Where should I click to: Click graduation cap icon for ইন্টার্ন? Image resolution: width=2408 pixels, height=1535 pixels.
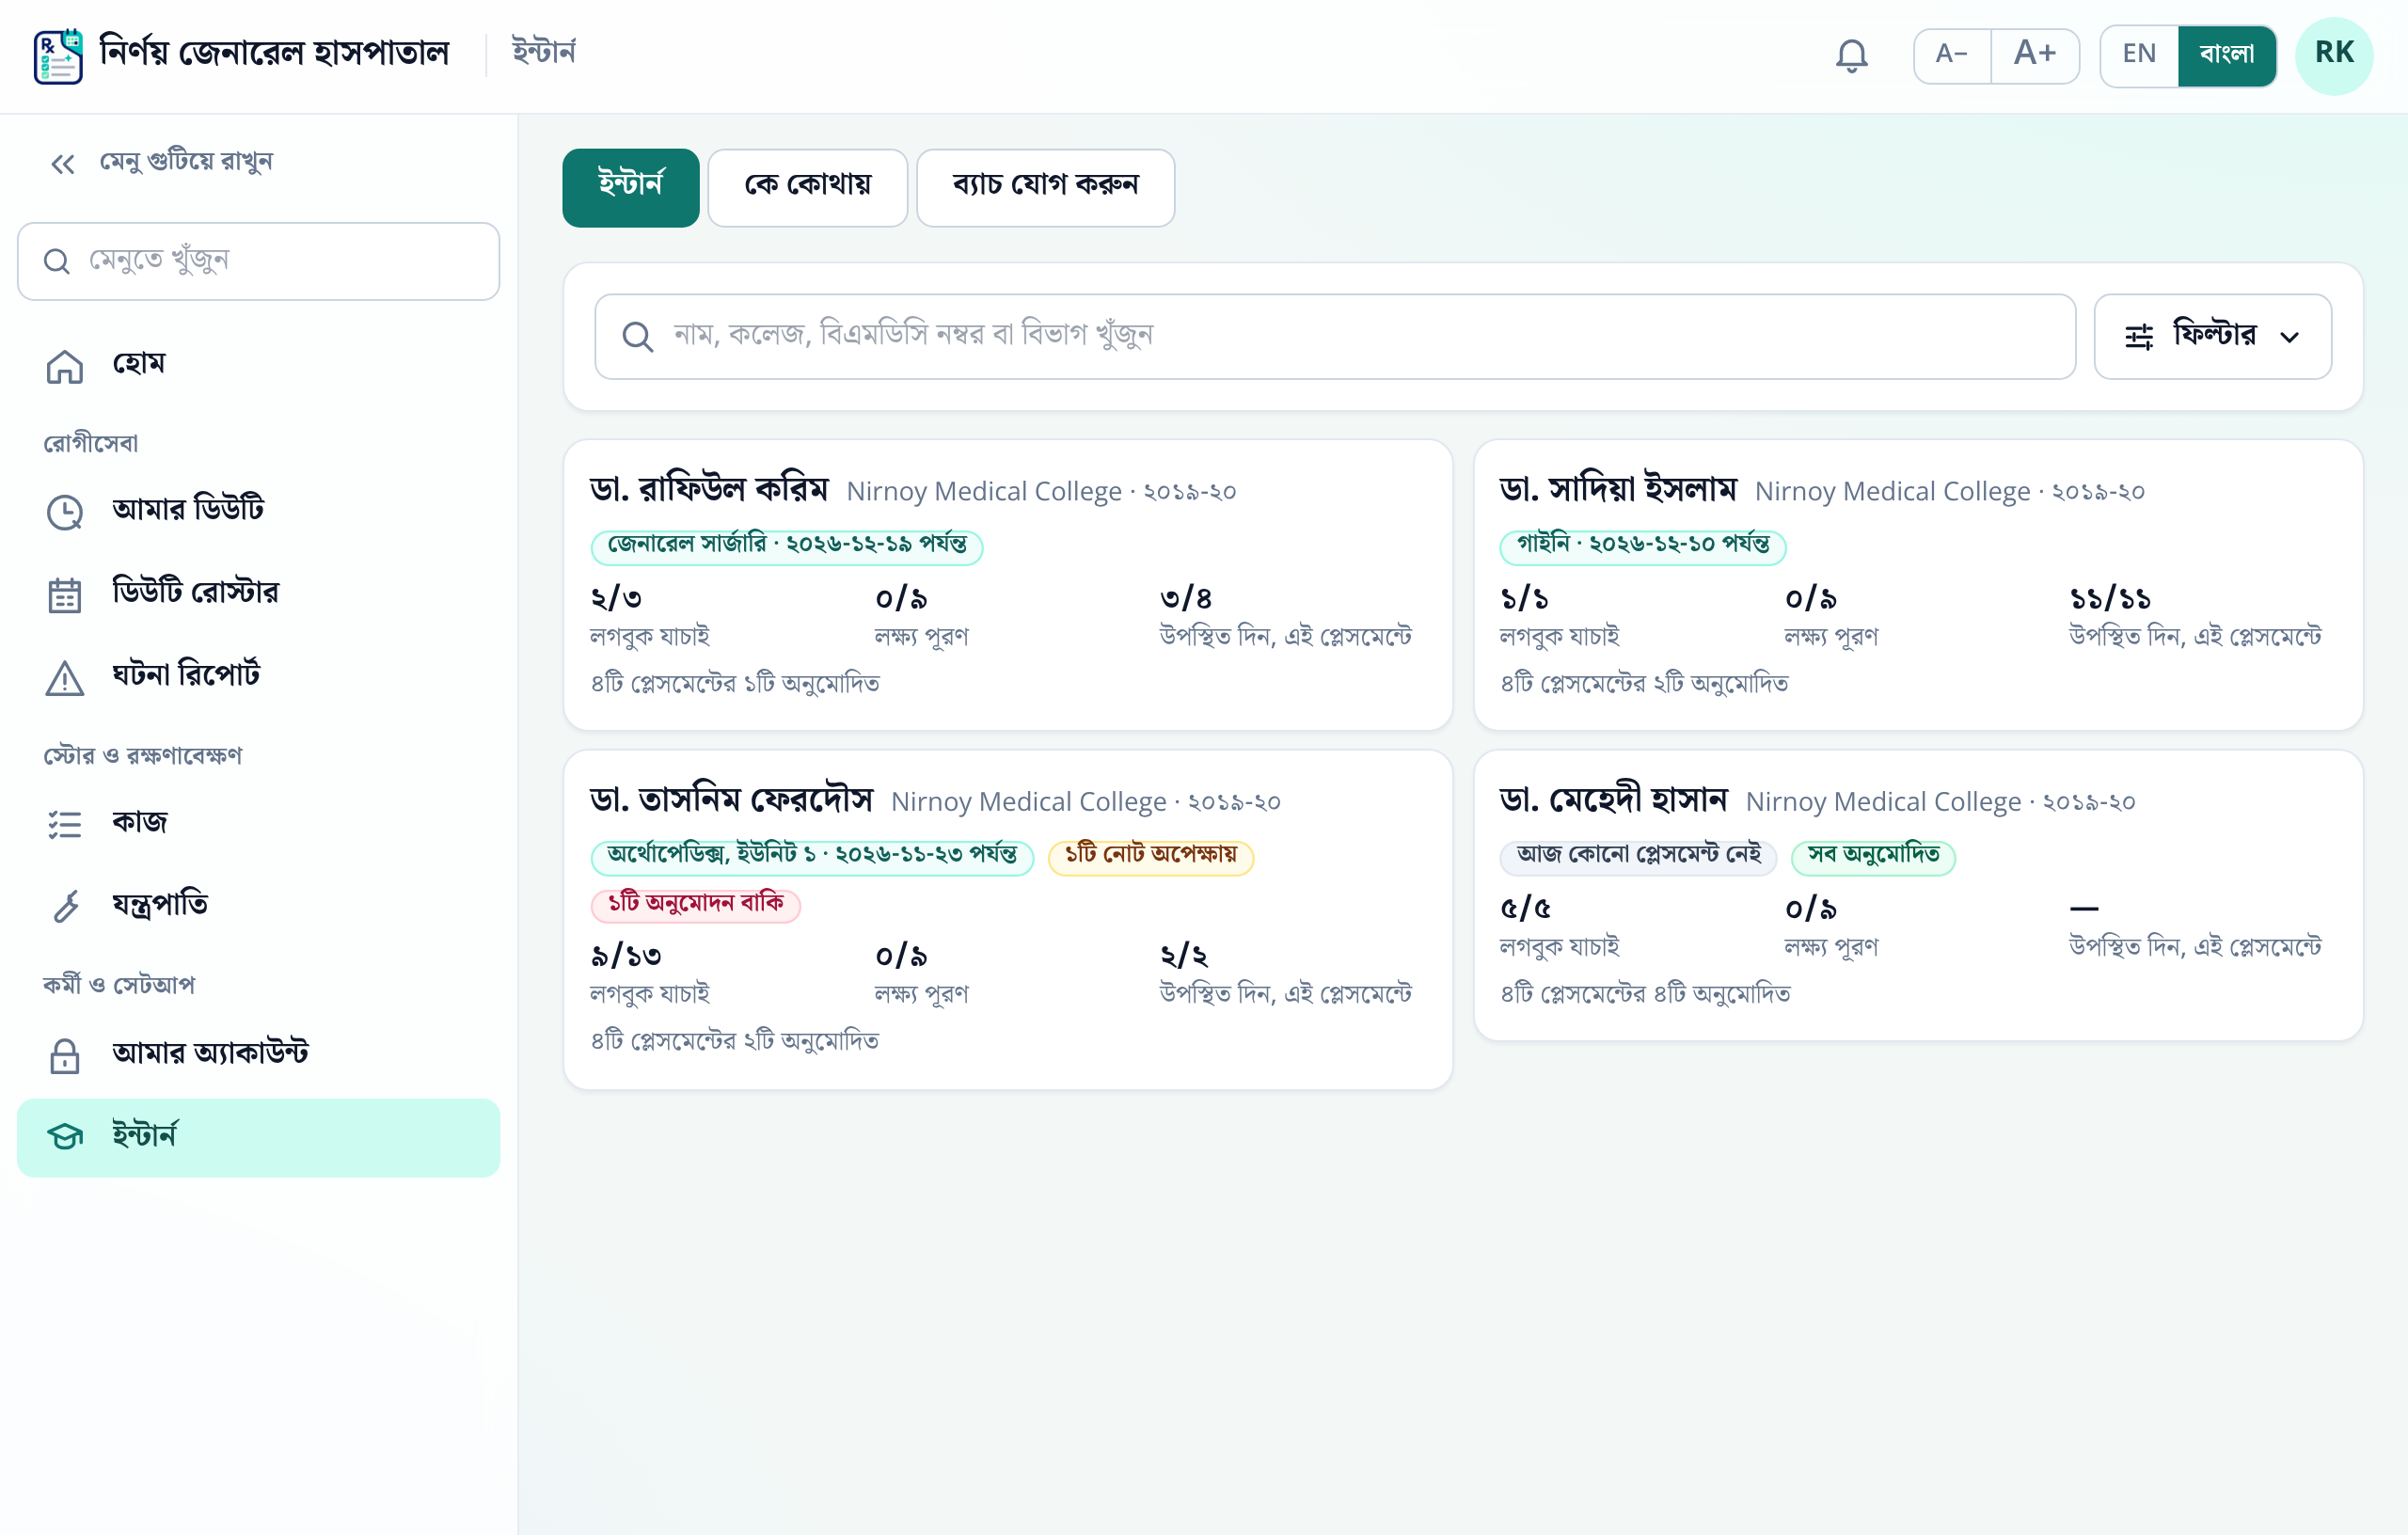point(65,1137)
